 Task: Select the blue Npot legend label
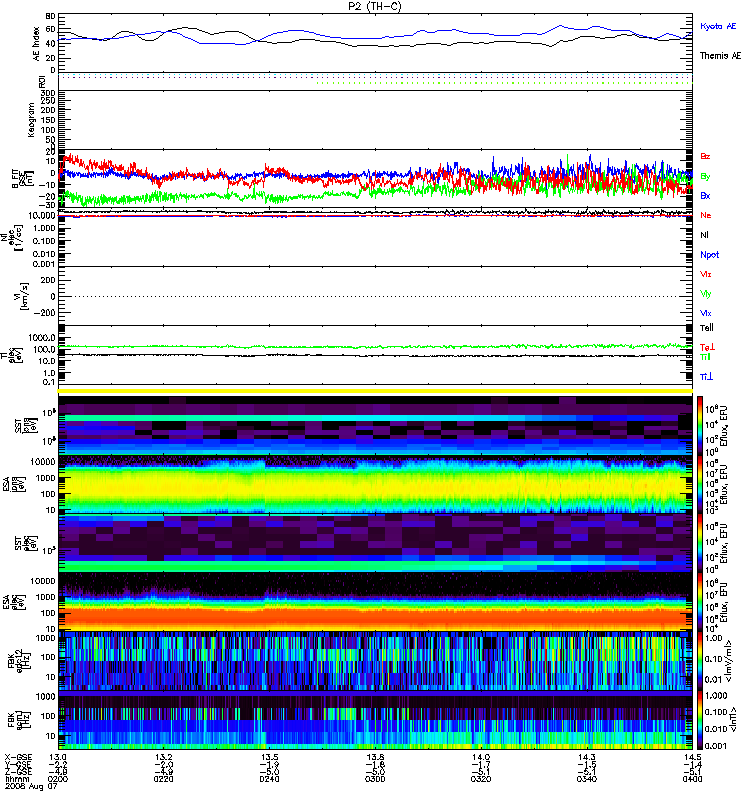click(710, 255)
